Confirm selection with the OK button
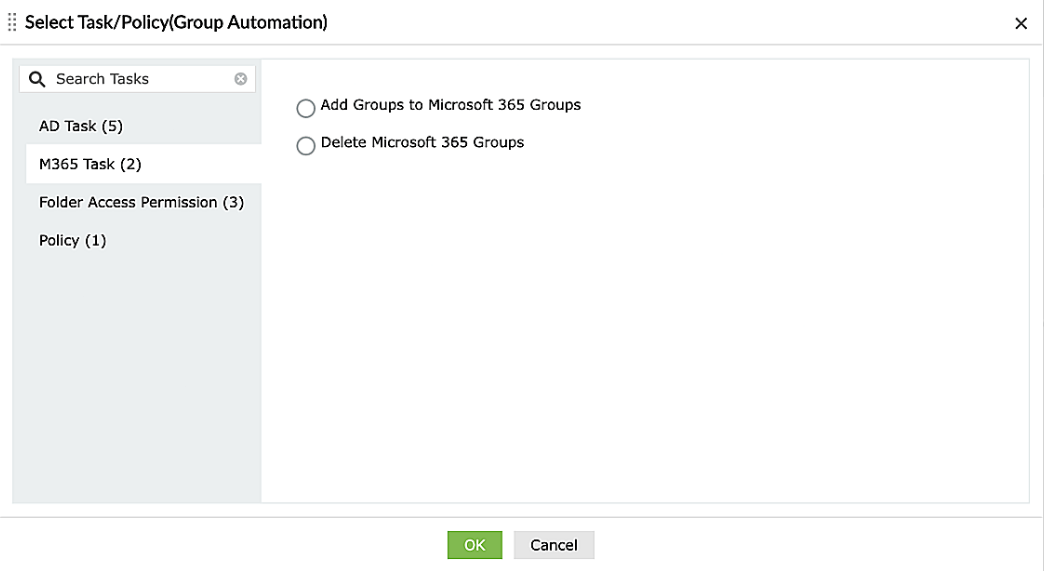 [x=474, y=545]
